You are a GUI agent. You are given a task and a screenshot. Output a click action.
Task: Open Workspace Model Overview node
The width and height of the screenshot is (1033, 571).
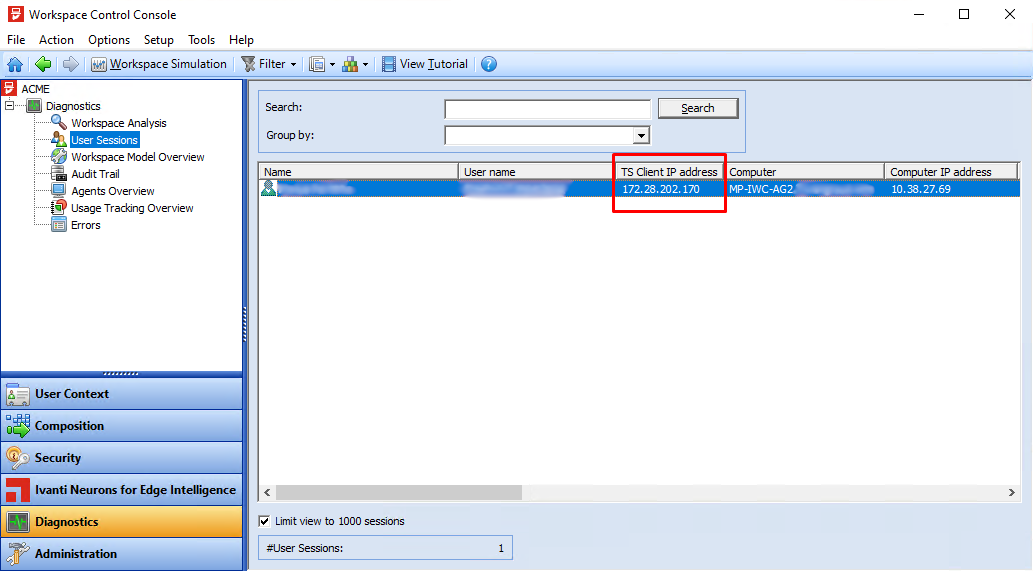138,157
